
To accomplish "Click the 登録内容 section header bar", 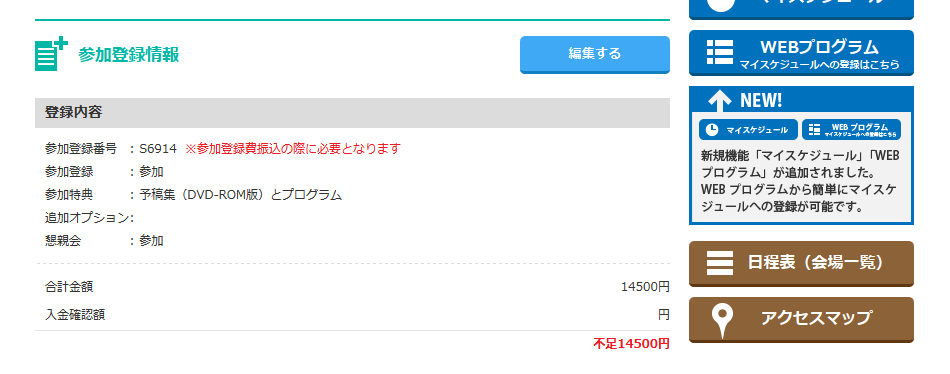I will (x=352, y=113).
